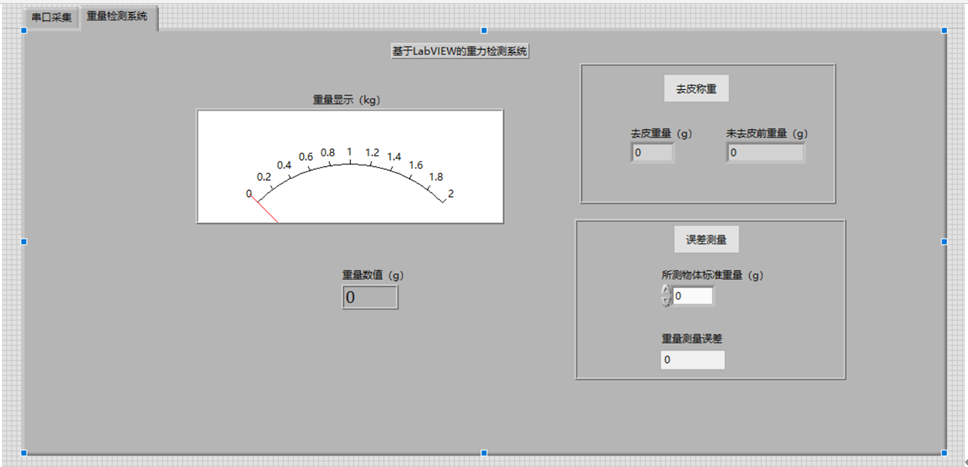
Task: Click the 基于LabVIEW的重力检测系统 title label
Action: (461, 52)
